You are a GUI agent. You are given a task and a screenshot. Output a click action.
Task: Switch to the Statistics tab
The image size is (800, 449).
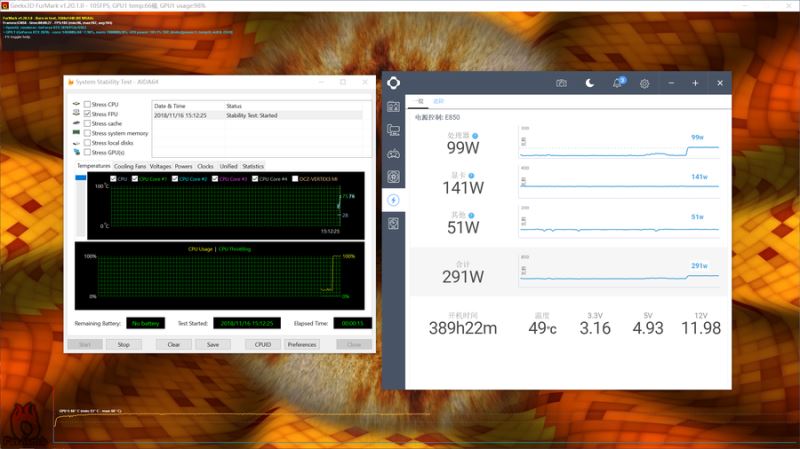[253, 166]
